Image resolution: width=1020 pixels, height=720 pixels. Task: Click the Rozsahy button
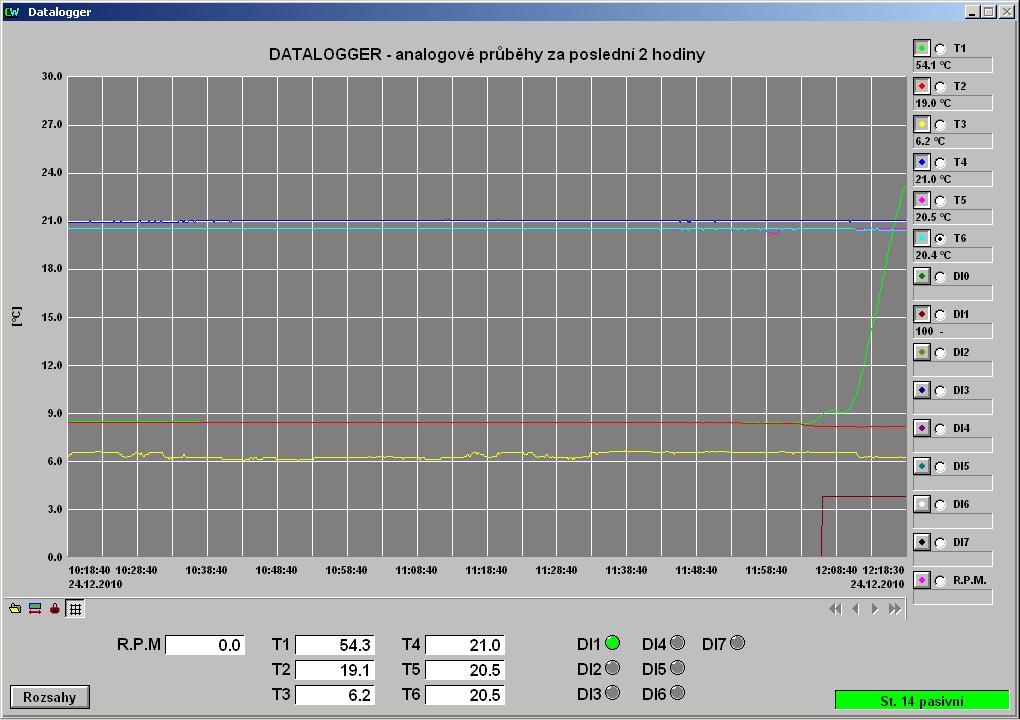pos(50,697)
